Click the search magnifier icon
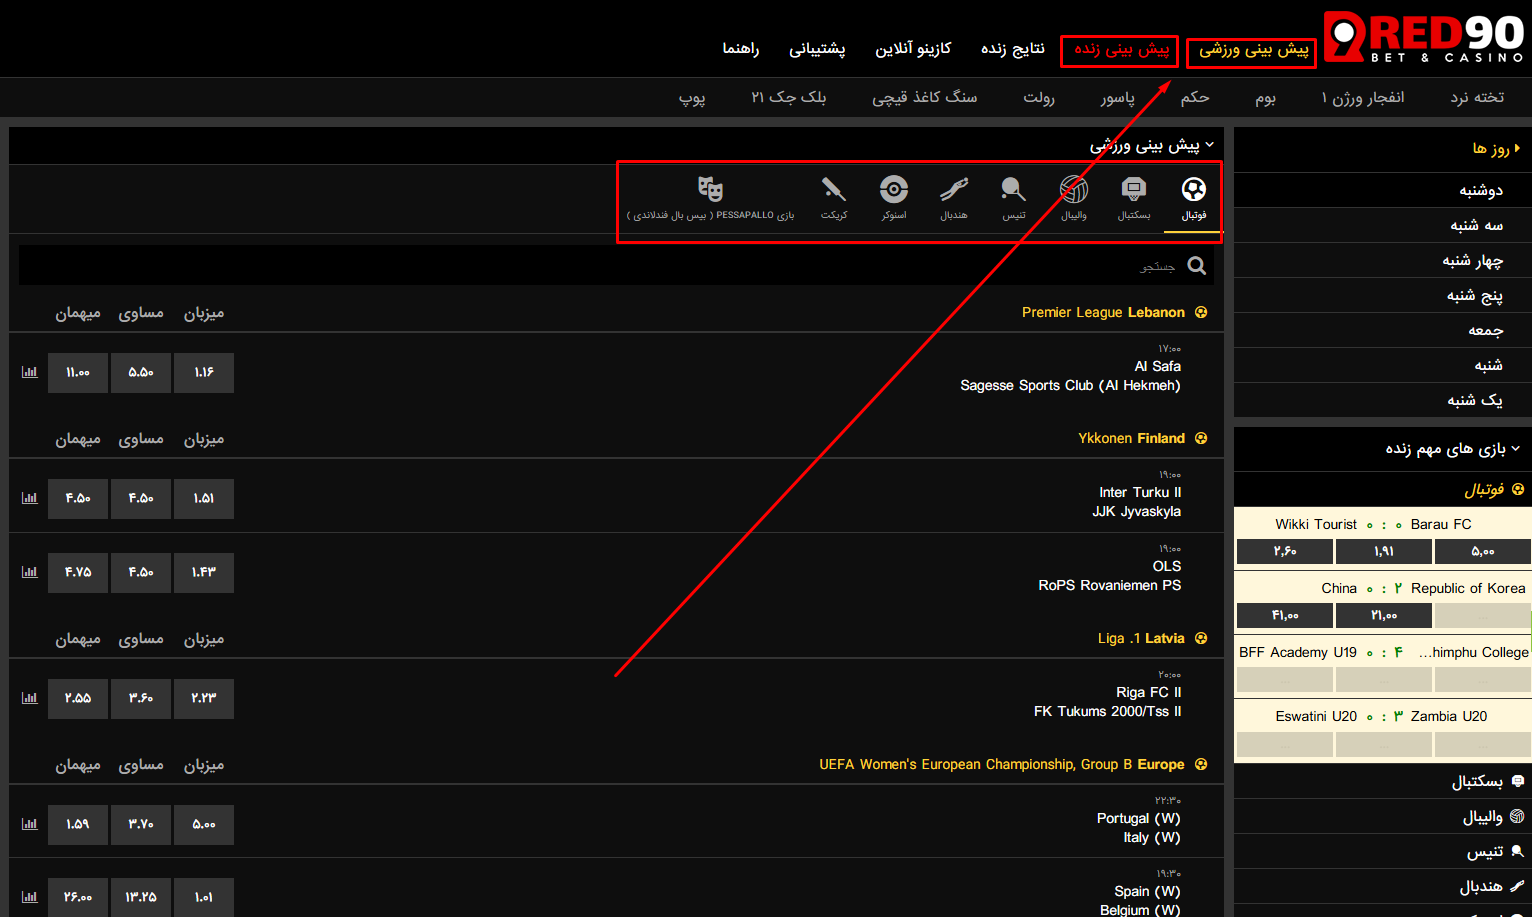Image resolution: width=1532 pixels, height=917 pixels. tap(1196, 265)
